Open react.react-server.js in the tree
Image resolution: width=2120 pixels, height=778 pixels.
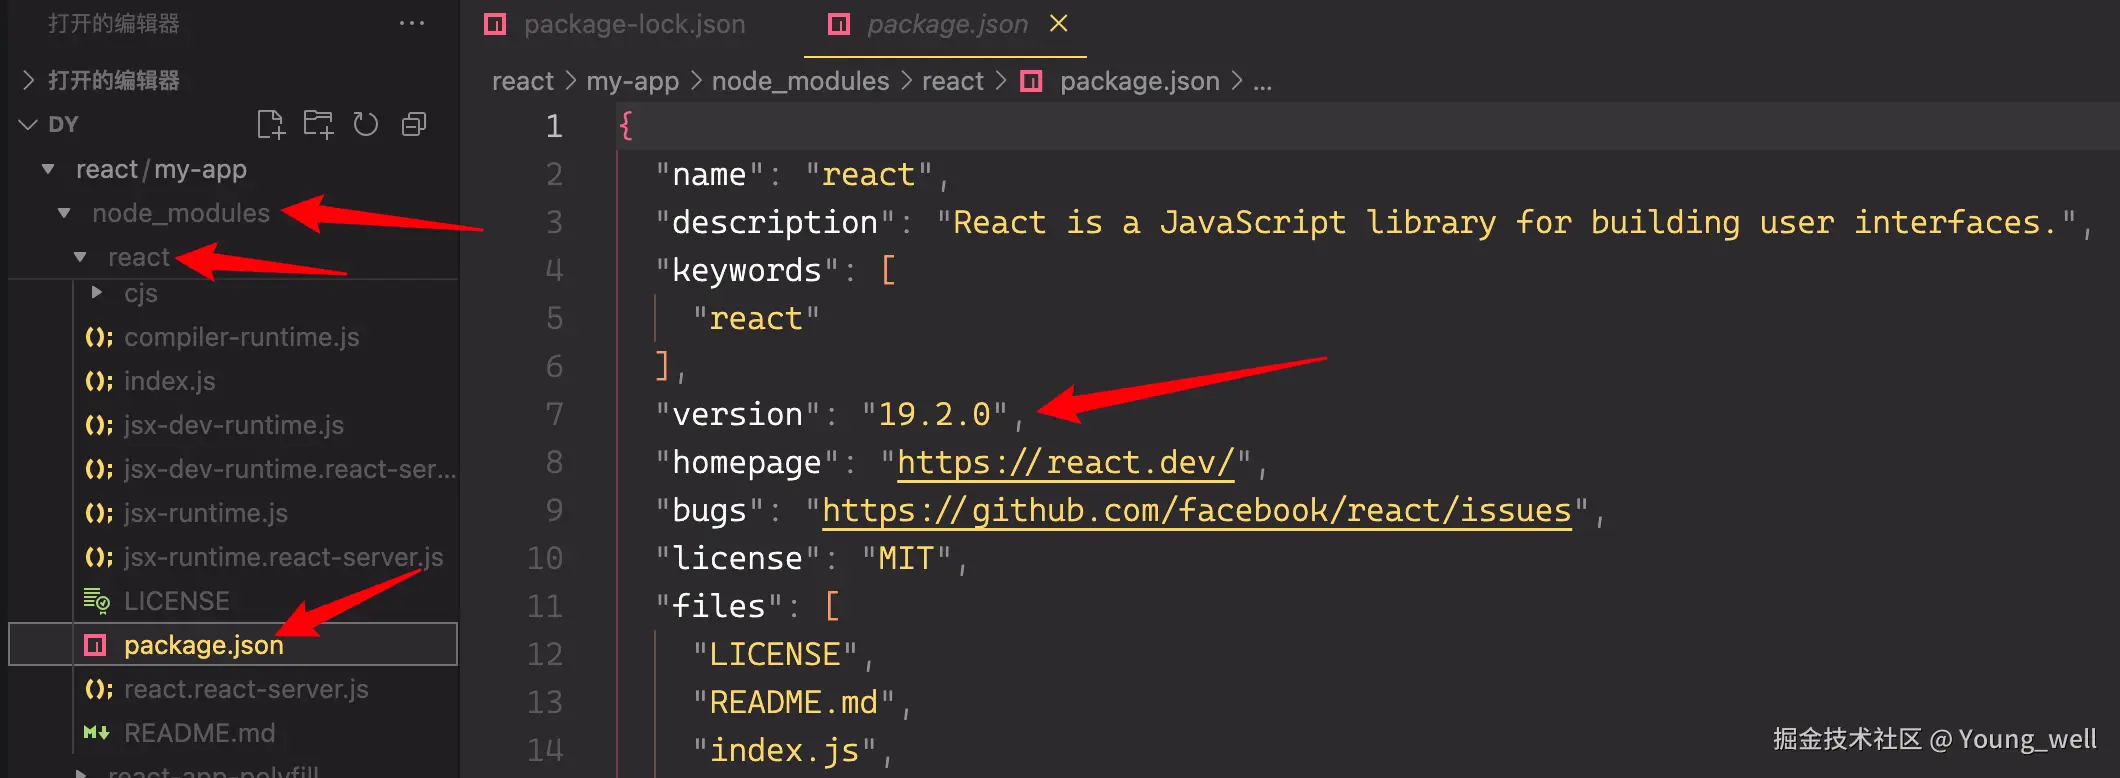246,689
